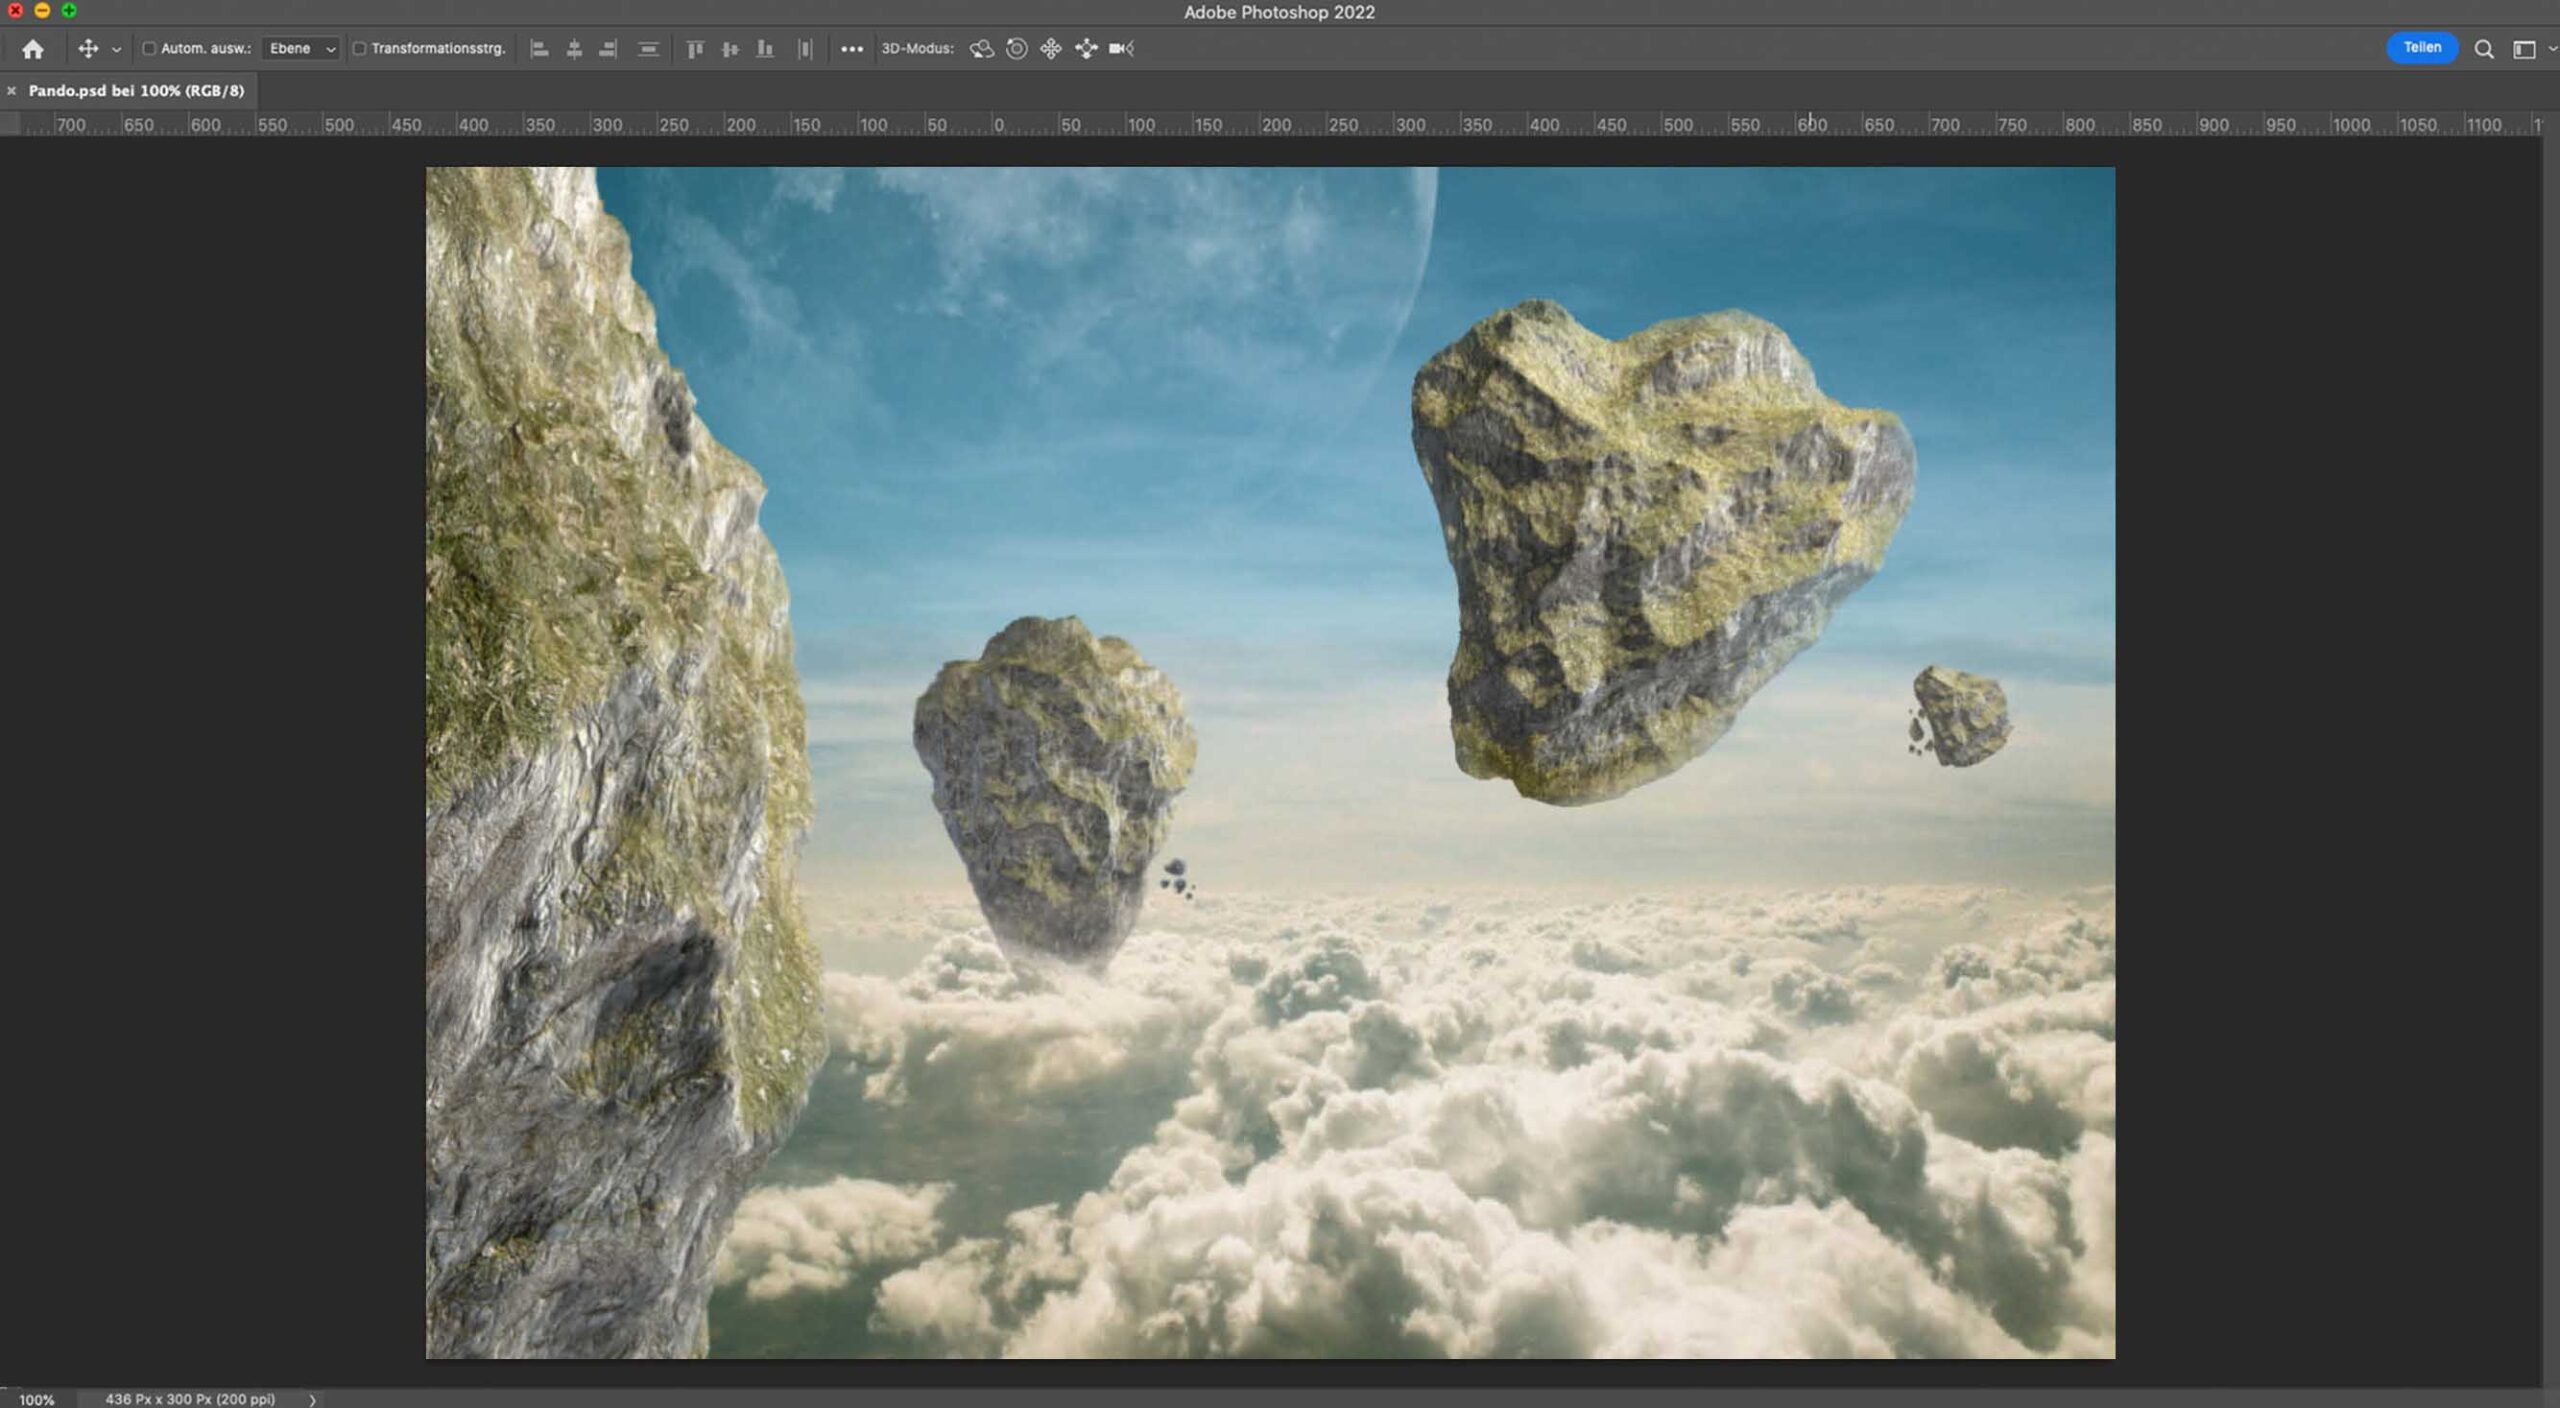Distribute layers horizontally icon
This screenshot has height=1408, width=2560.
tap(805, 48)
